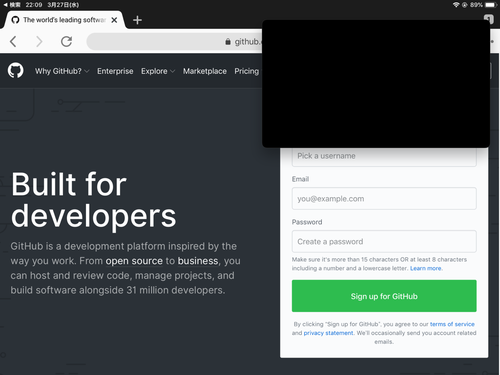The width and height of the screenshot is (500, 375).
Task: Open the Learn more password link
Action: click(x=426, y=268)
